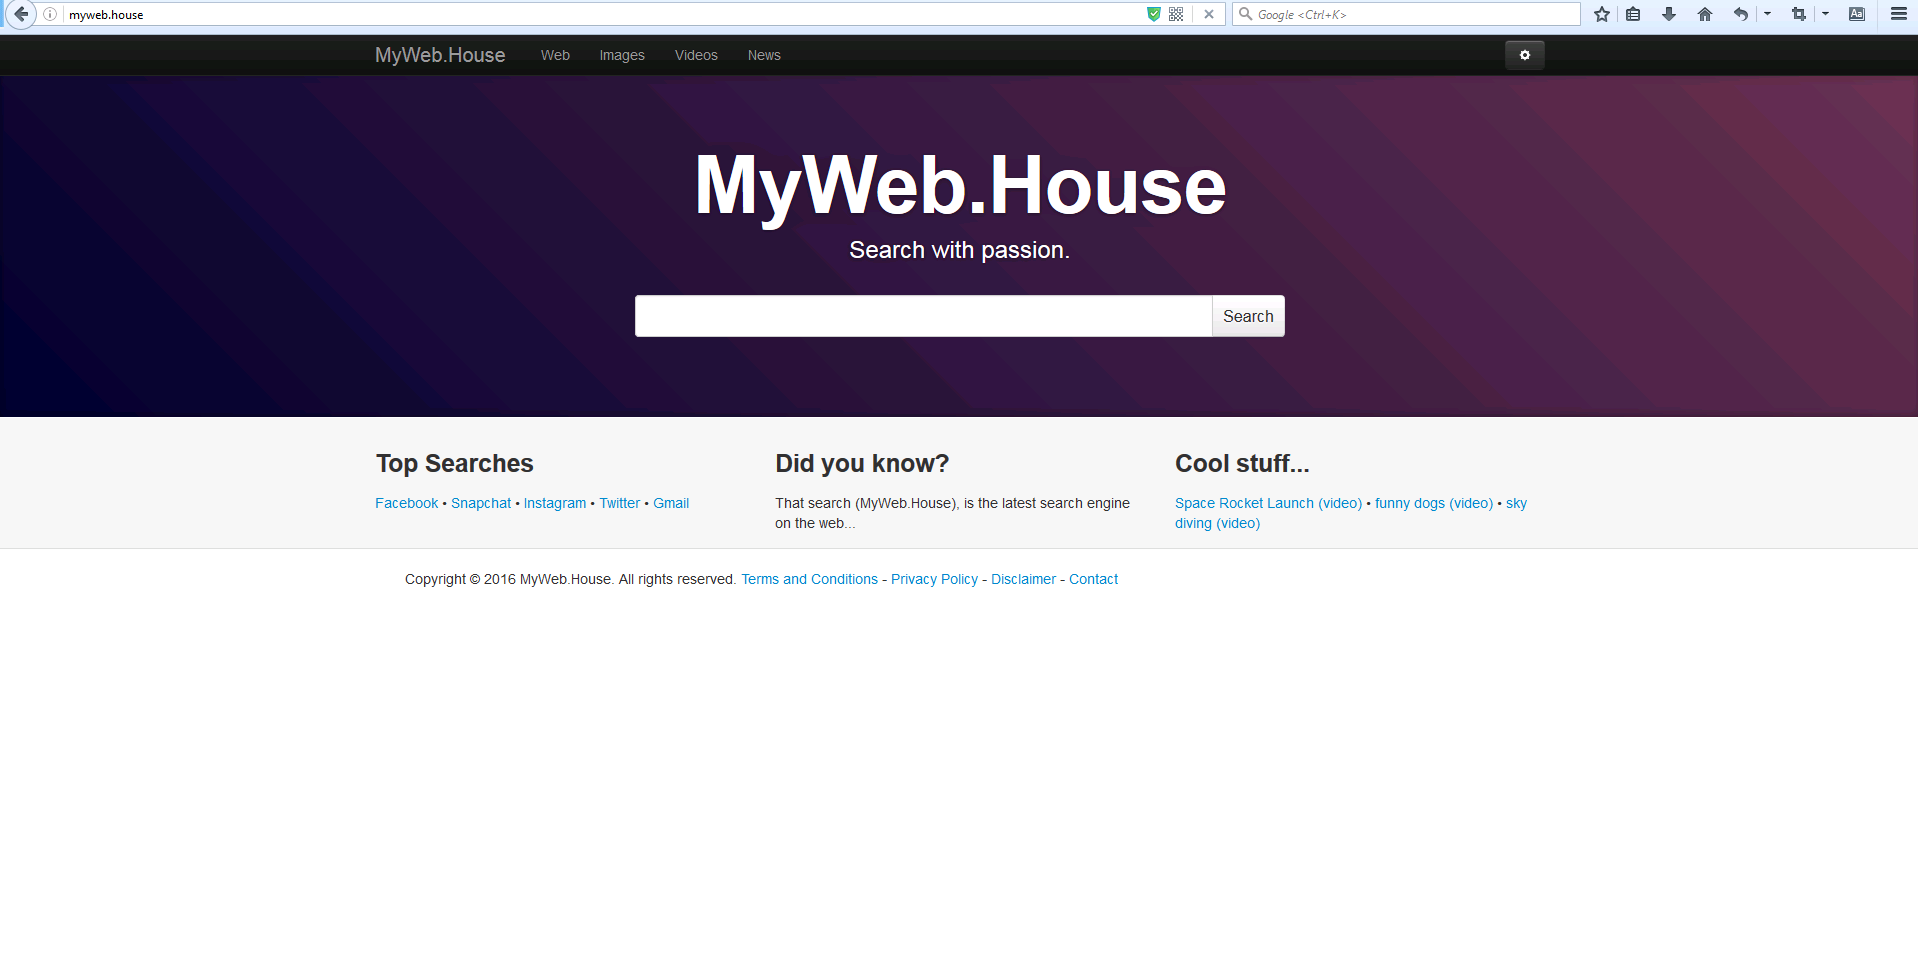1918x977 pixels.
Task: Open the Gmail top search link
Action: pyautogui.click(x=671, y=503)
